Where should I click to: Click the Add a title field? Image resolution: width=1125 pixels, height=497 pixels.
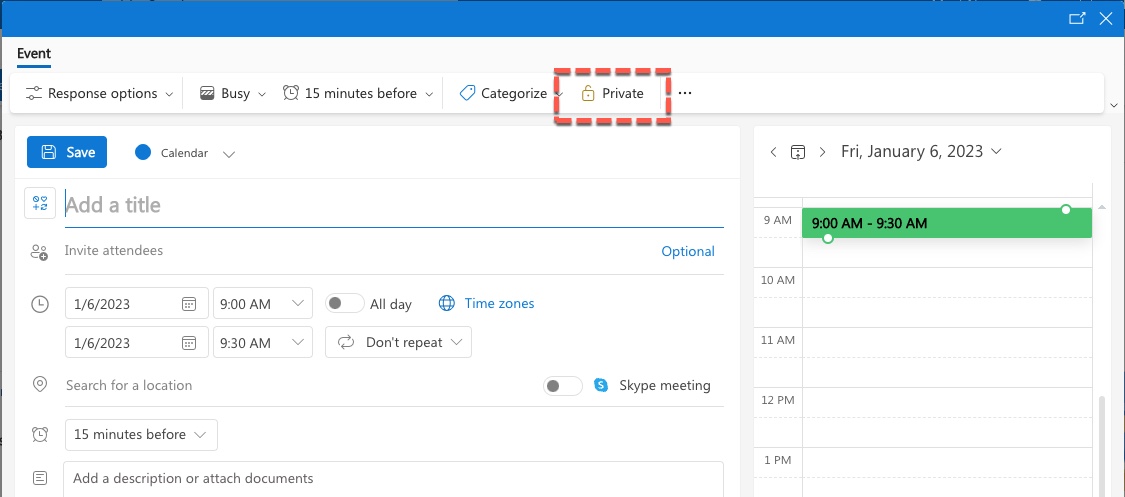(394, 205)
